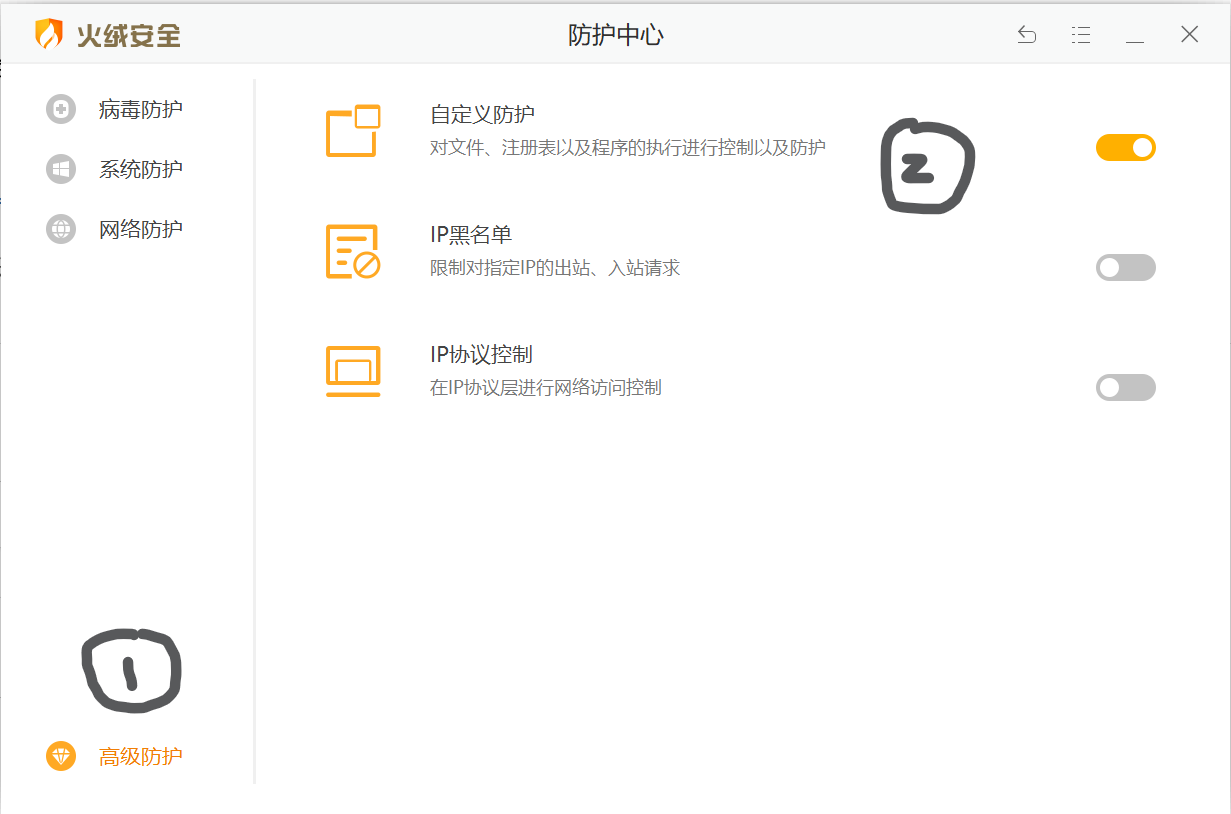
Task: Click the 系统防护 Windows logo icon
Action: point(61,169)
